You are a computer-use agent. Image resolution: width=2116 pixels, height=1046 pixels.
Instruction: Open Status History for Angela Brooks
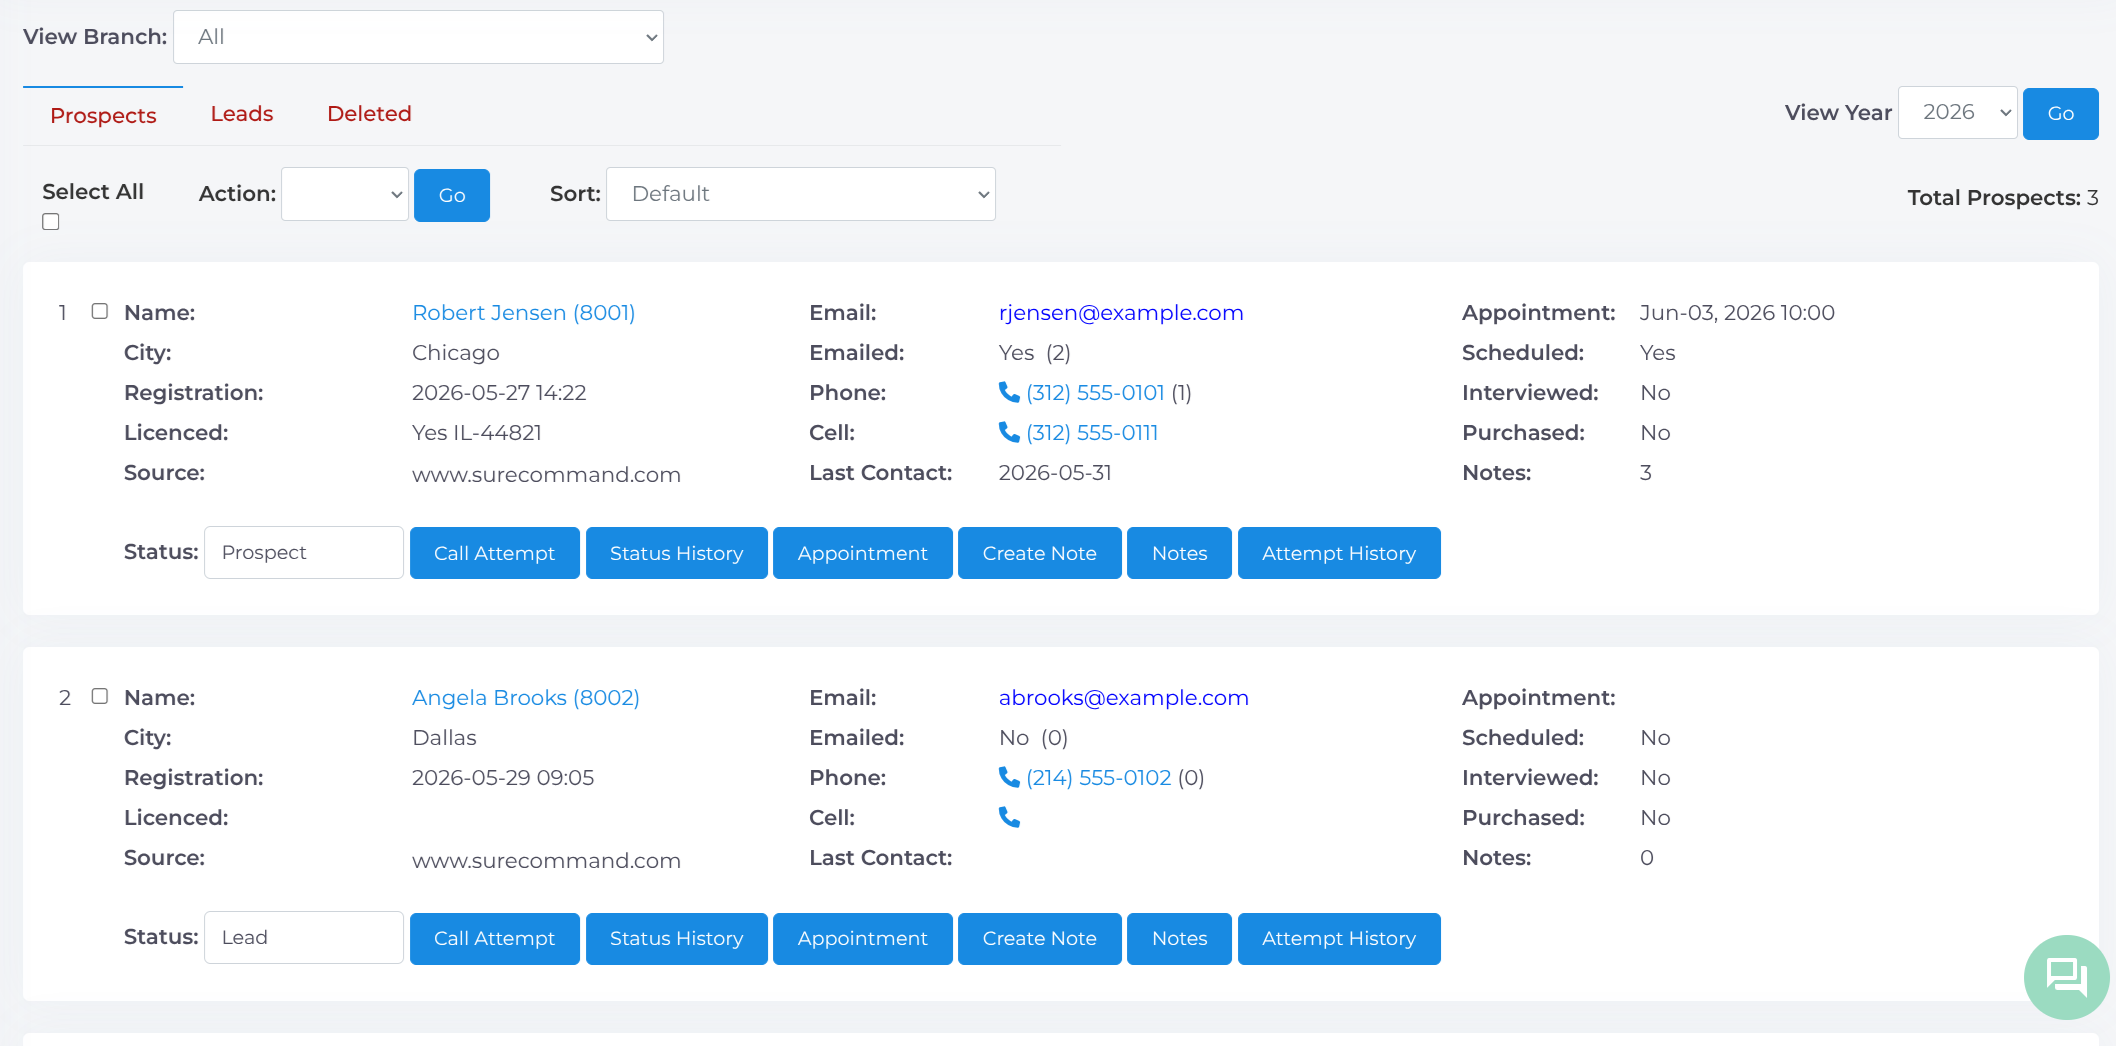[677, 939]
